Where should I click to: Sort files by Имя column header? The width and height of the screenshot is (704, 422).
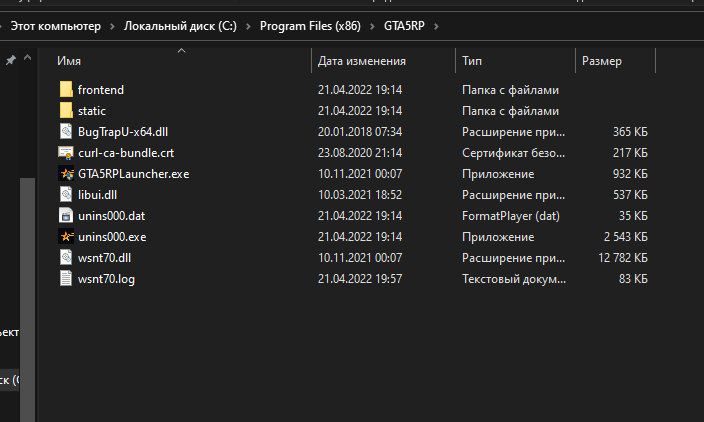(x=69, y=61)
